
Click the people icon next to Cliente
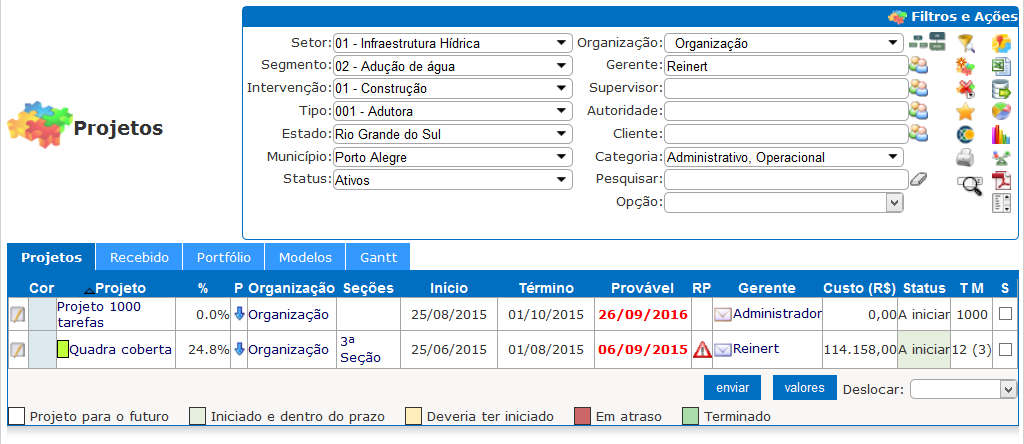click(x=919, y=133)
